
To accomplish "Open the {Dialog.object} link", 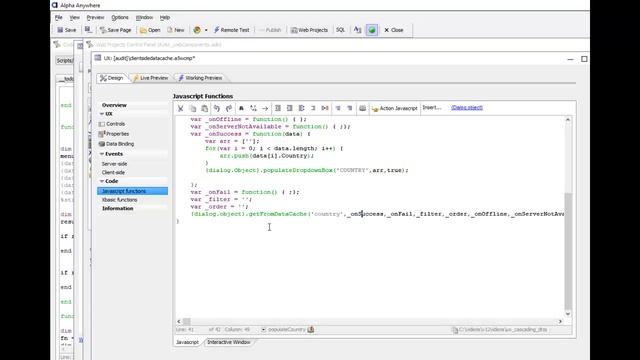I will [467, 108].
